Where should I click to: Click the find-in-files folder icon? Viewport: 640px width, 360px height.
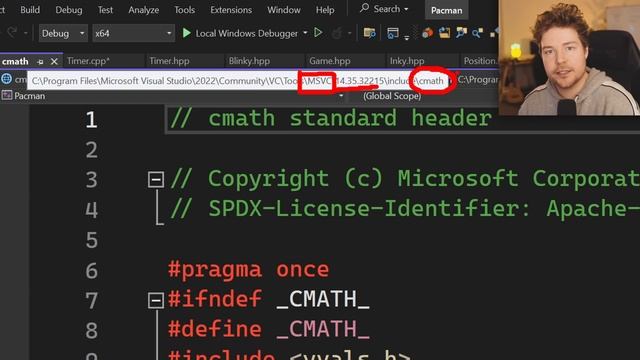click(x=369, y=33)
